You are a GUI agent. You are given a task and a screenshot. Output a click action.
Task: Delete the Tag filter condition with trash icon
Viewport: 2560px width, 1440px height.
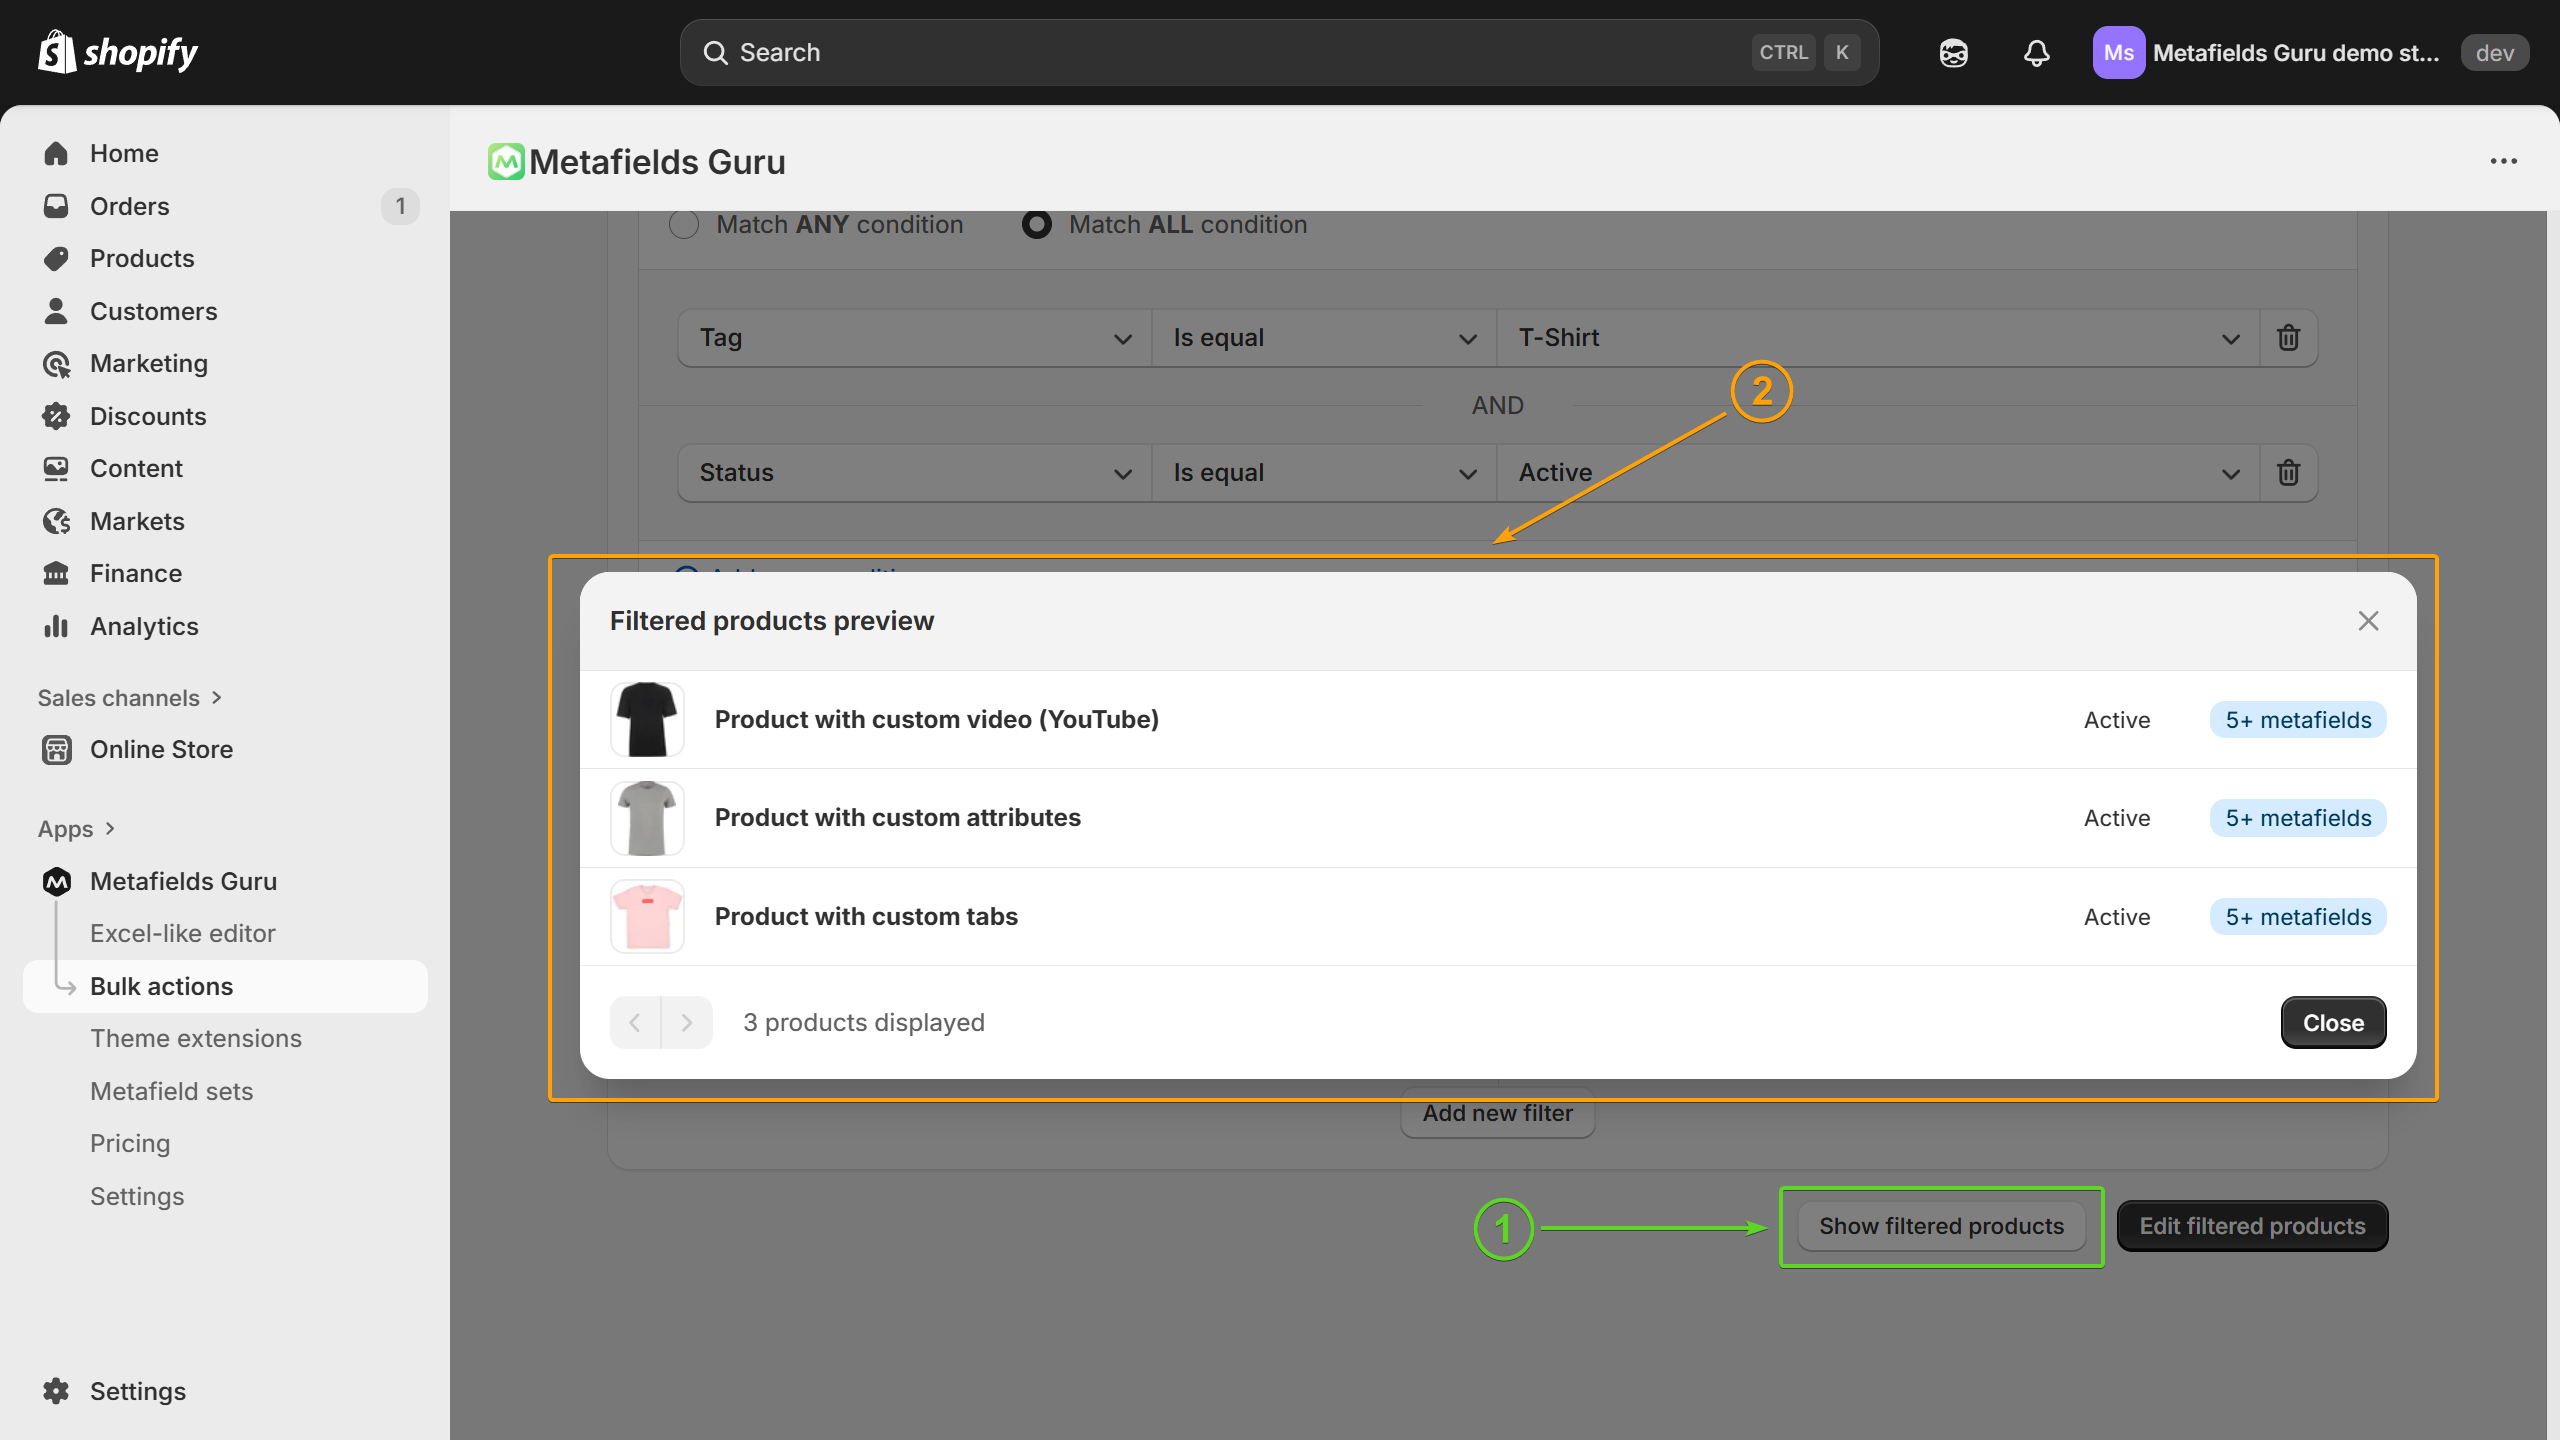point(2288,338)
